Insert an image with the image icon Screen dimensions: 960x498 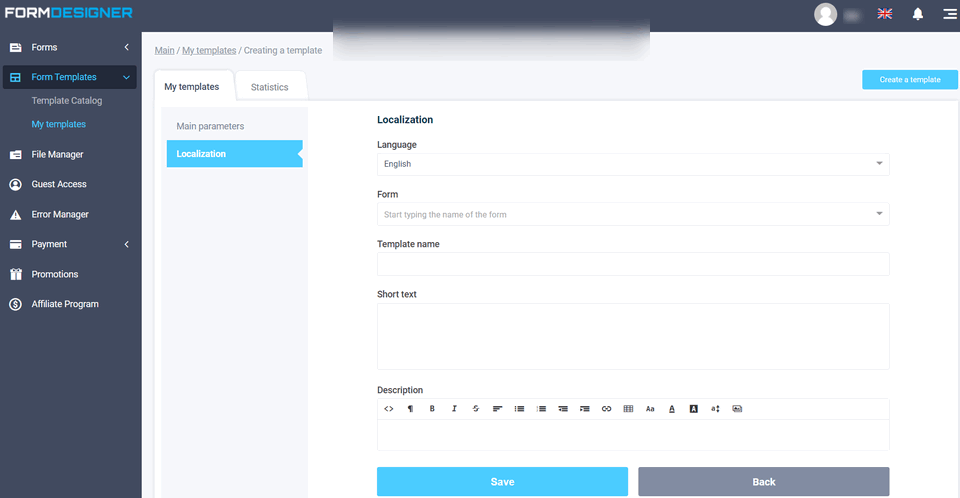[x=737, y=409]
